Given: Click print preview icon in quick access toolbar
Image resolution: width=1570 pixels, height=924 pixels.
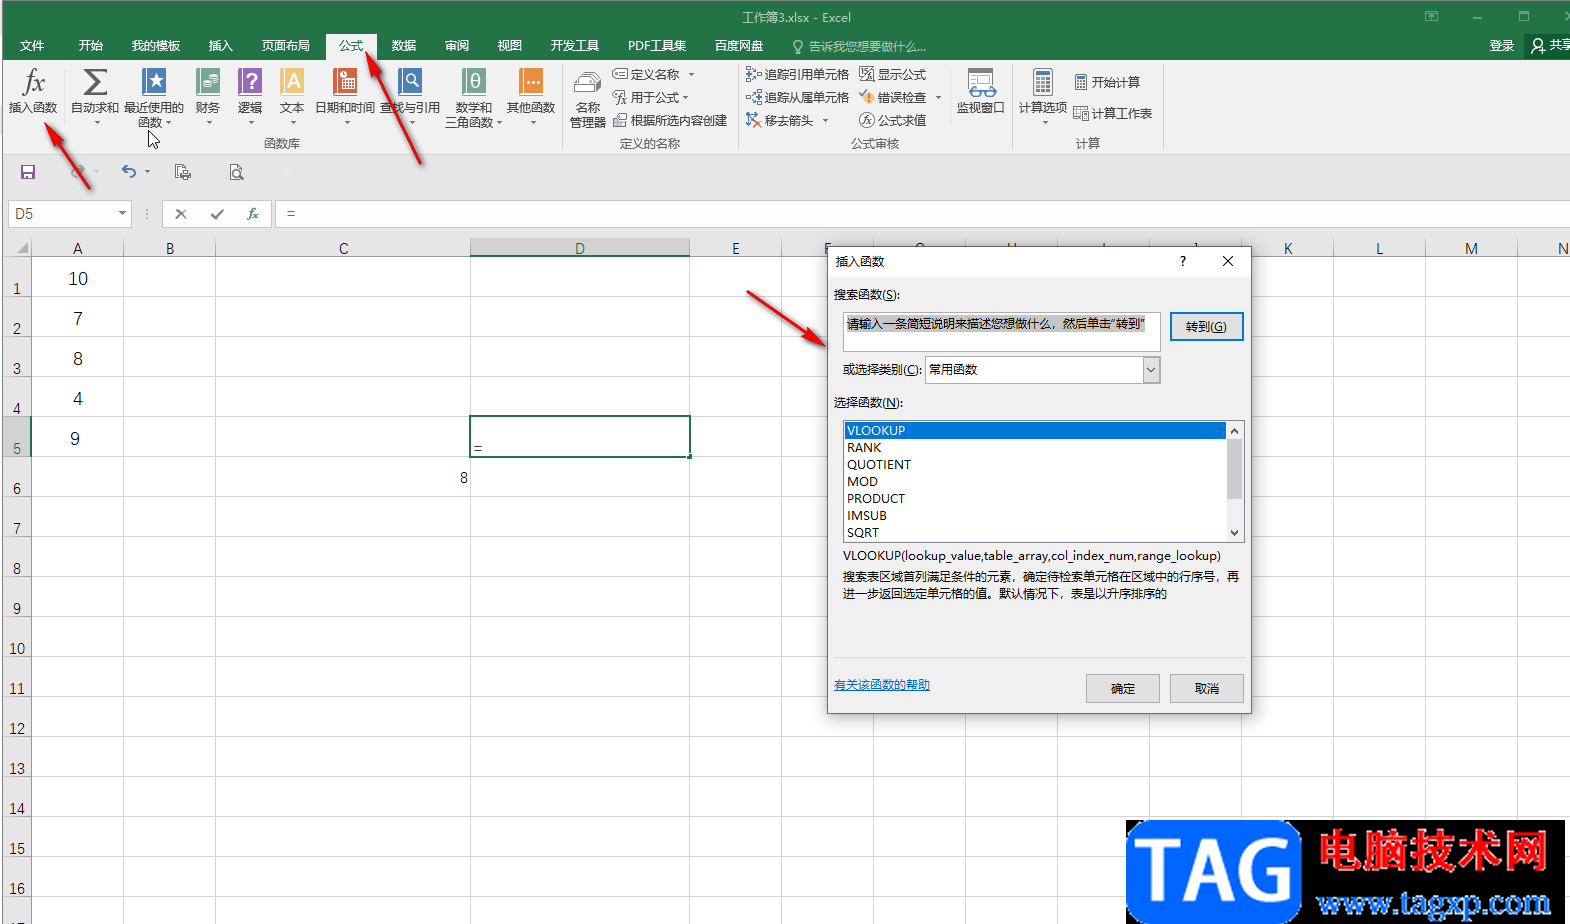Looking at the screenshot, I should (236, 172).
